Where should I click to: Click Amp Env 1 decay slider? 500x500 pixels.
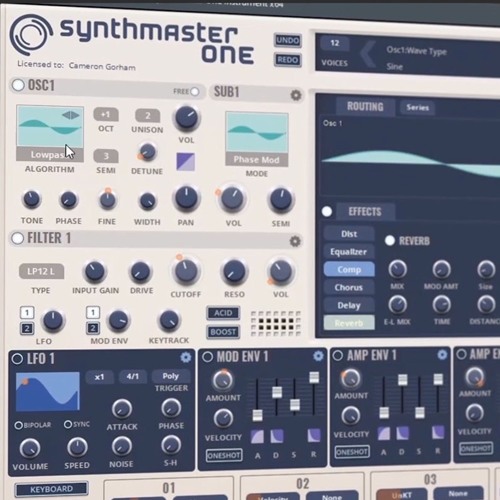click(x=402, y=379)
